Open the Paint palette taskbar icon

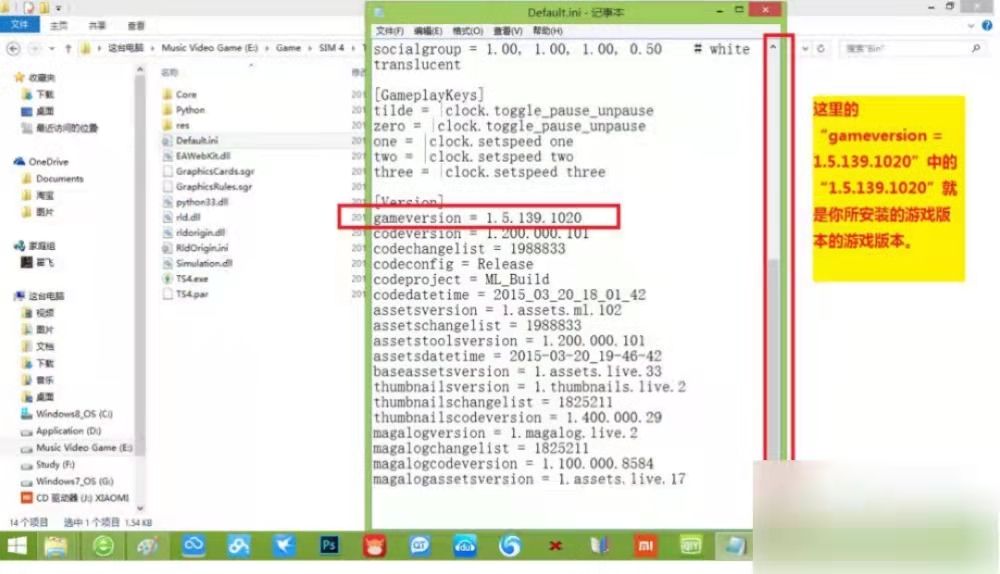point(148,546)
